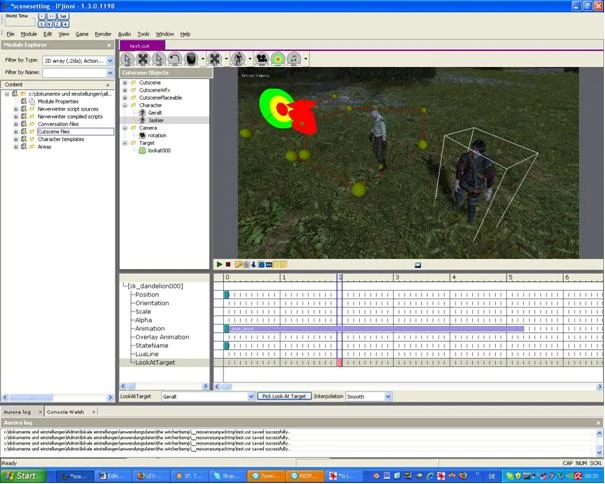
Task: Select the Overlay Animation track row
Action: click(162, 337)
